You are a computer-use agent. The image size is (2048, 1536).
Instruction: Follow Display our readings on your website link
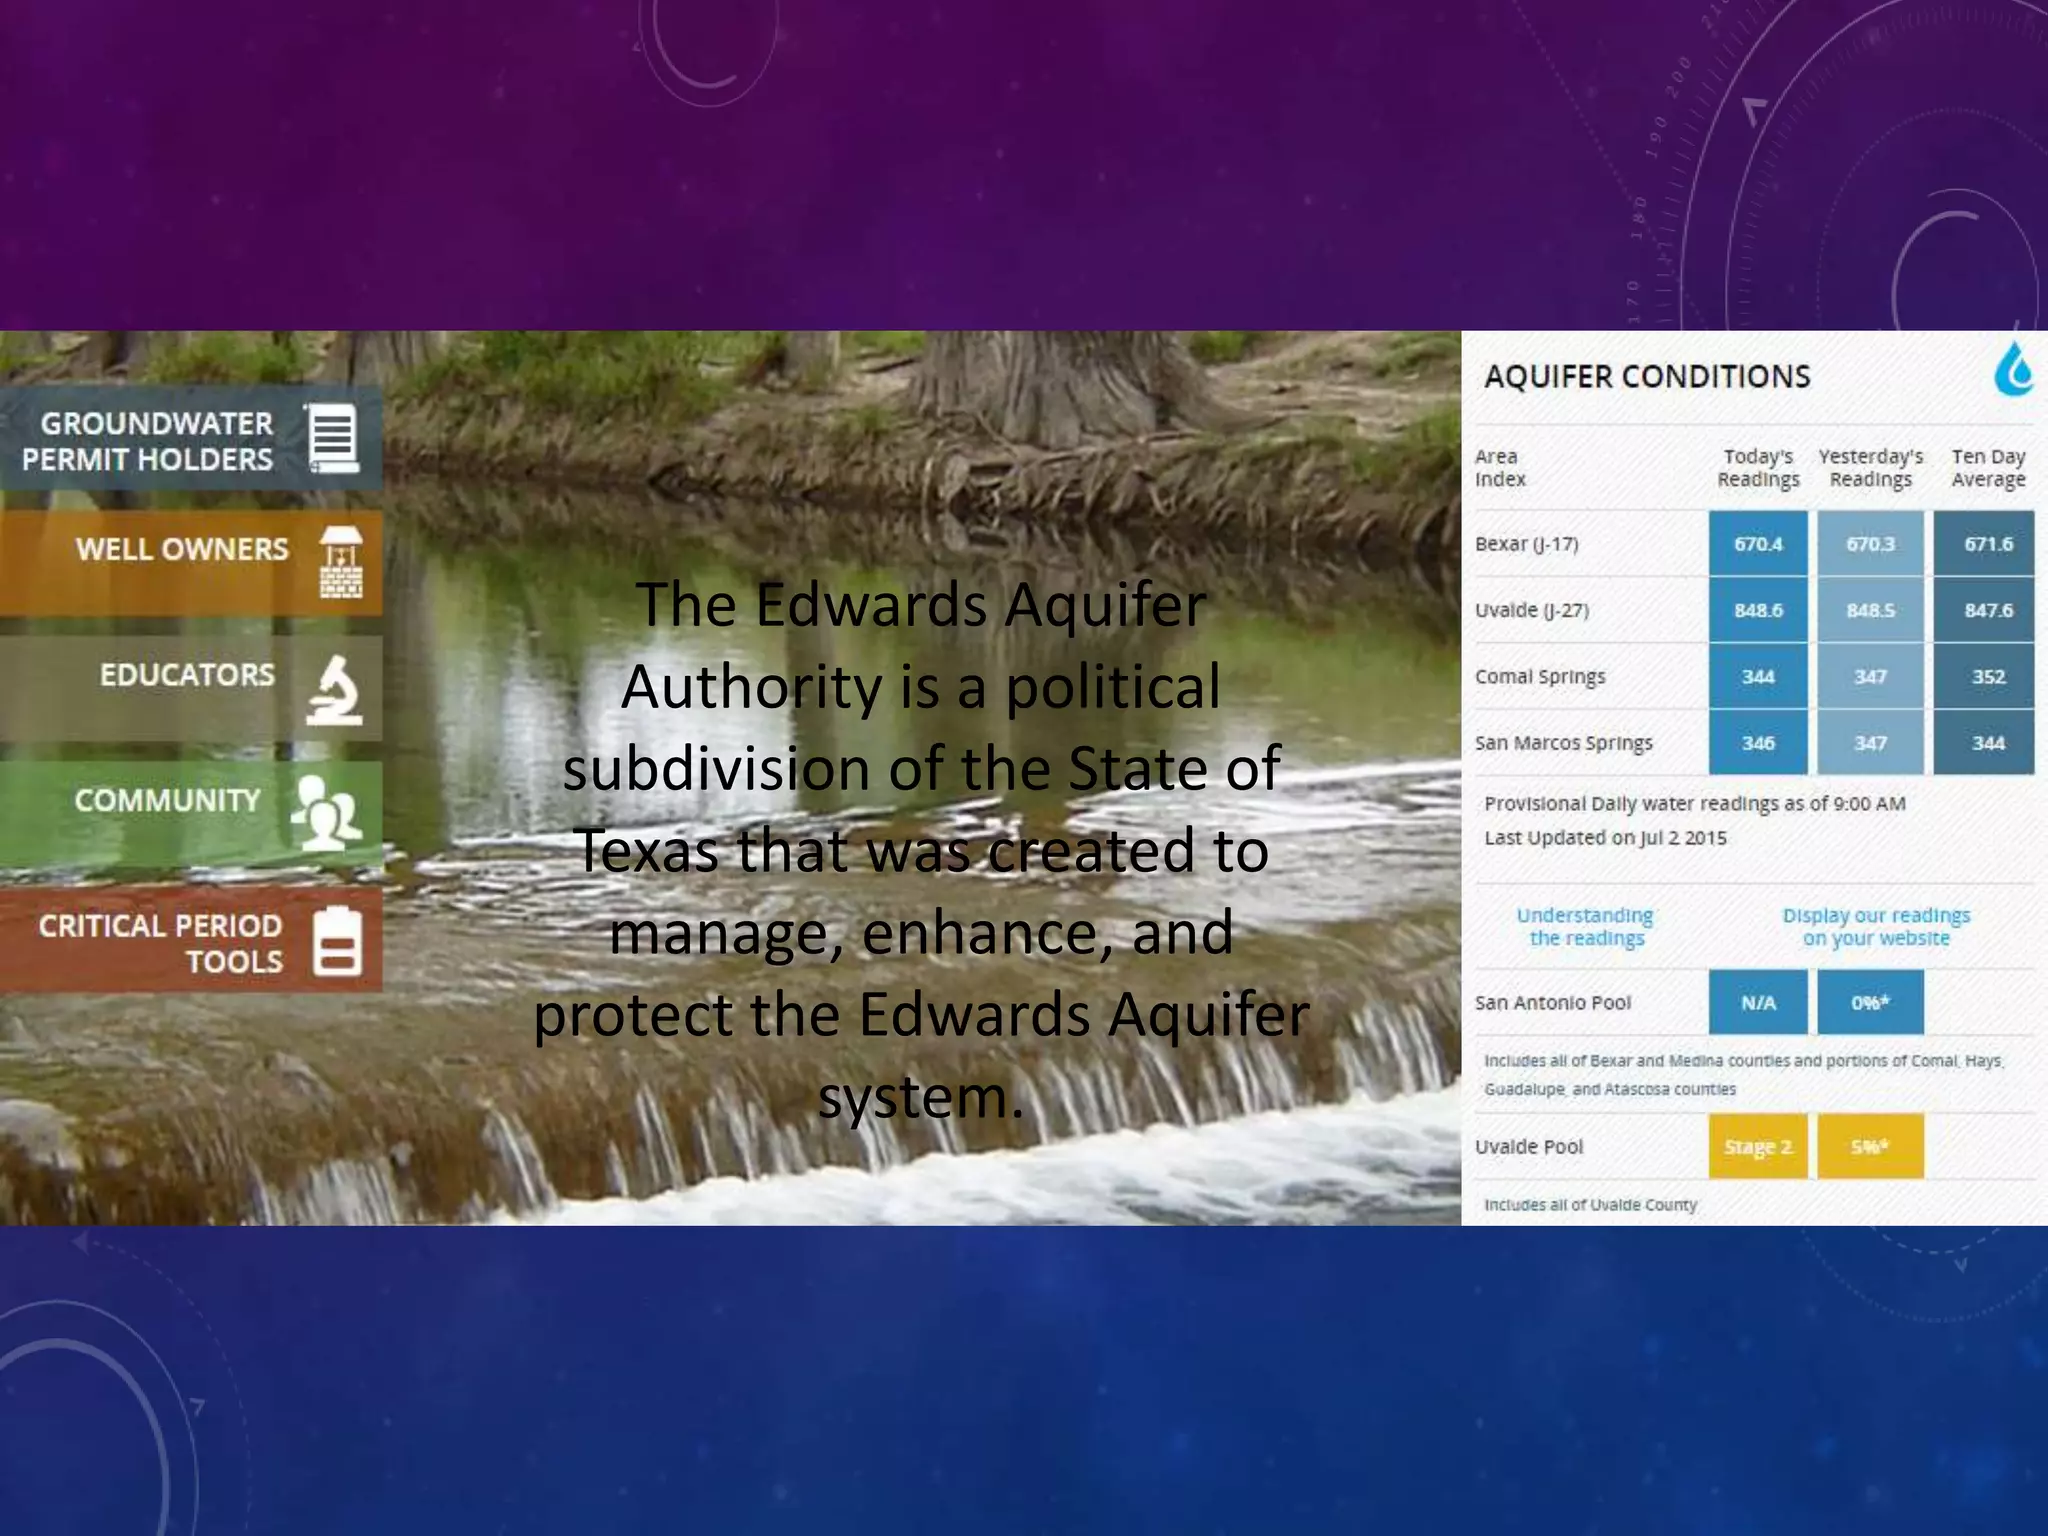click(x=1875, y=927)
